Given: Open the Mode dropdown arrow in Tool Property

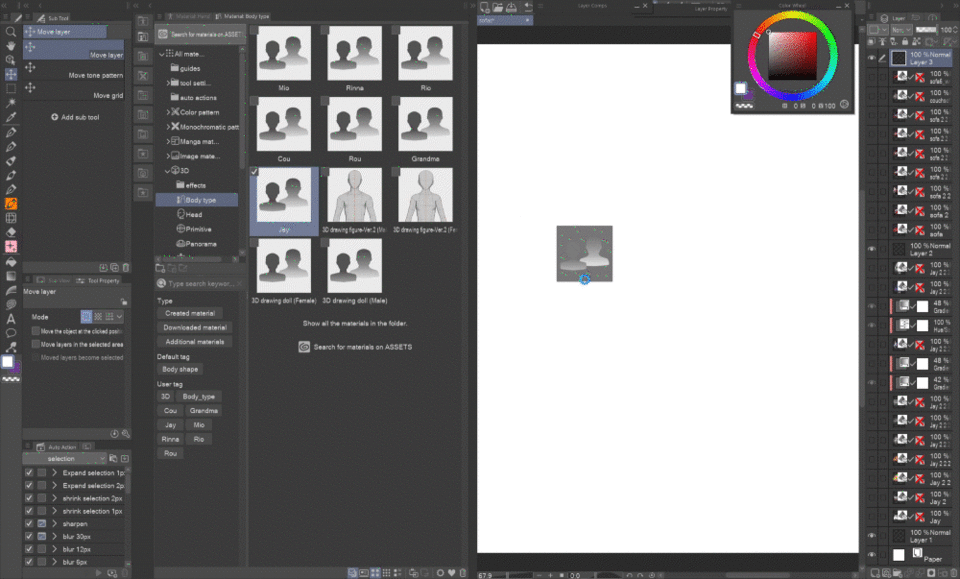Looking at the screenshot, I should (x=119, y=316).
